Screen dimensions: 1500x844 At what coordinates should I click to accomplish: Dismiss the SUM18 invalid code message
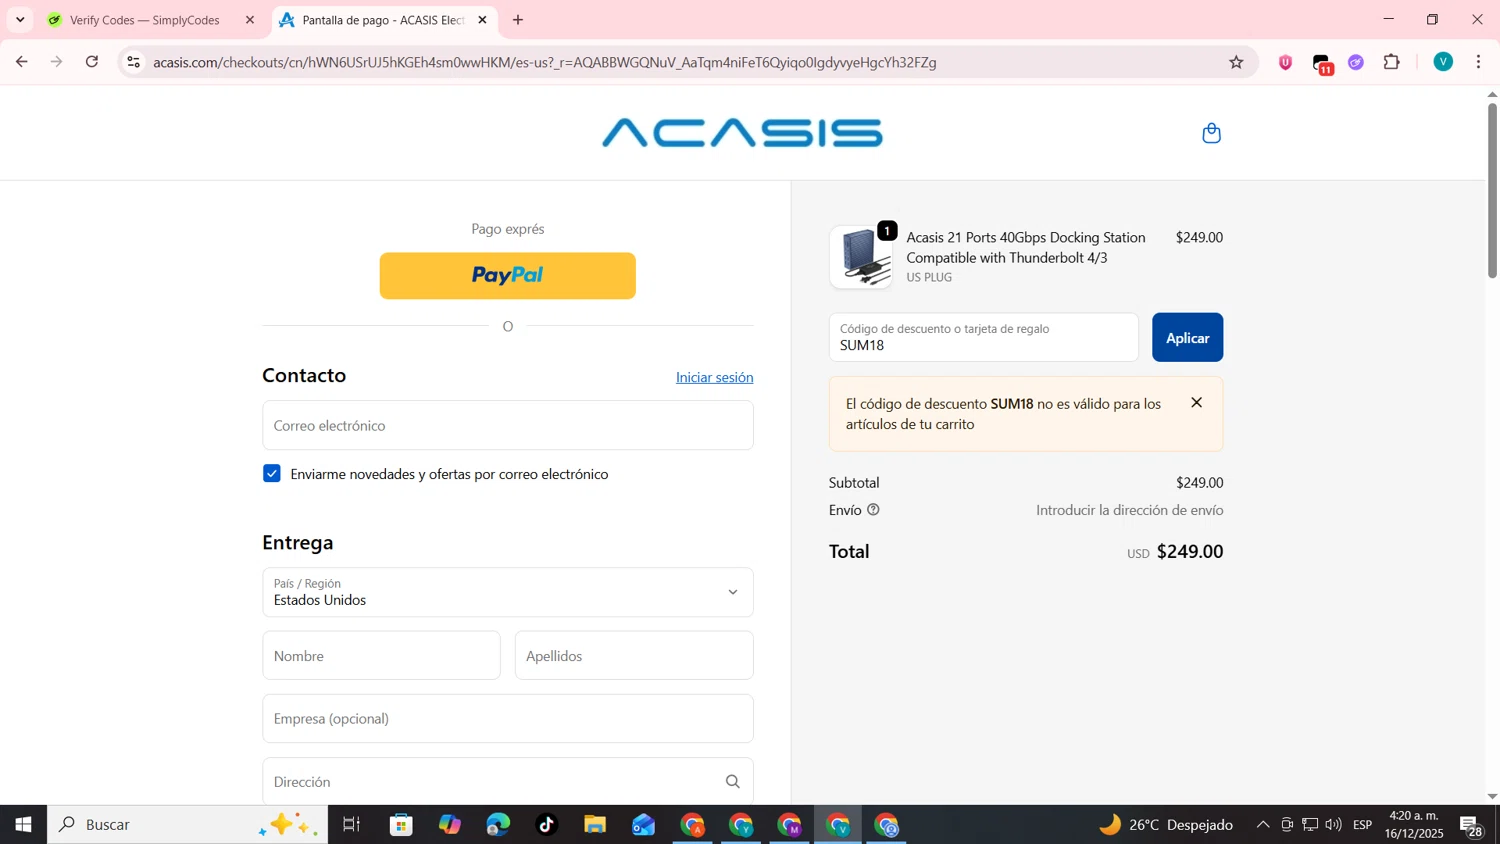tap(1196, 403)
